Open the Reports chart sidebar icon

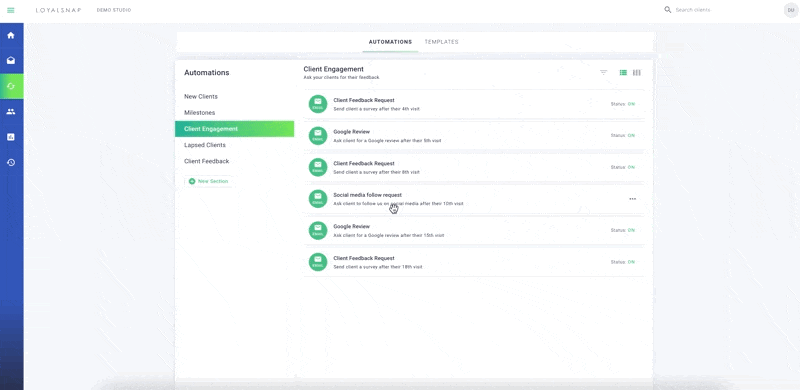pos(11,137)
